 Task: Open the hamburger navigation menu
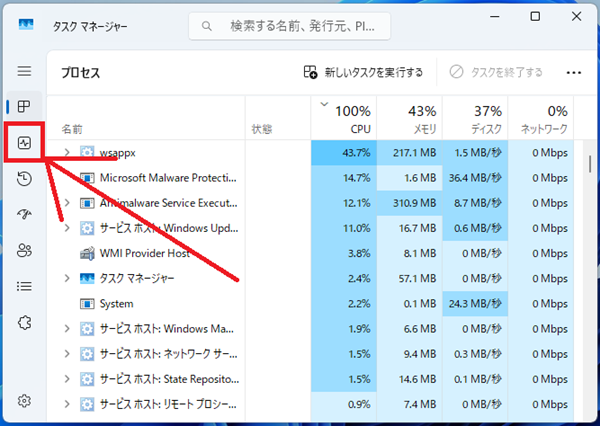[24, 71]
